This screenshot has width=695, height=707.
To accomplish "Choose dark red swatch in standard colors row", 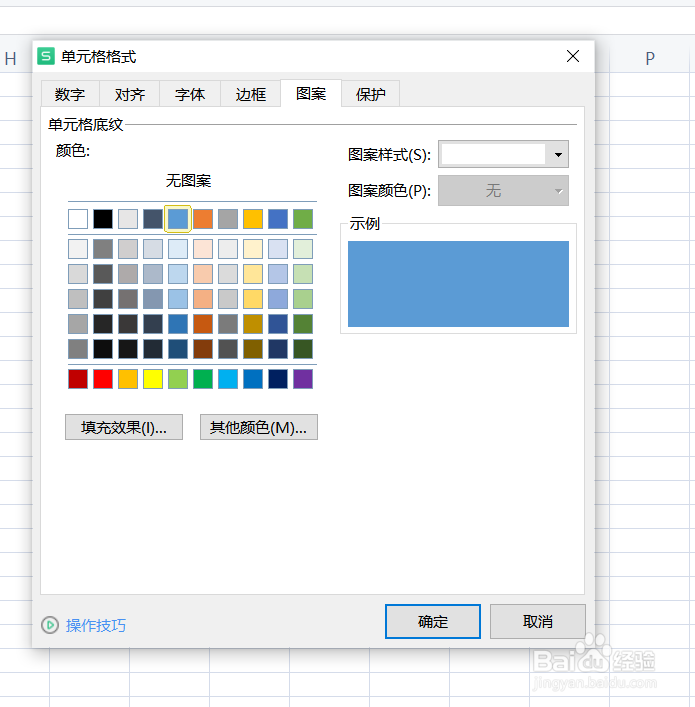I will [78, 379].
